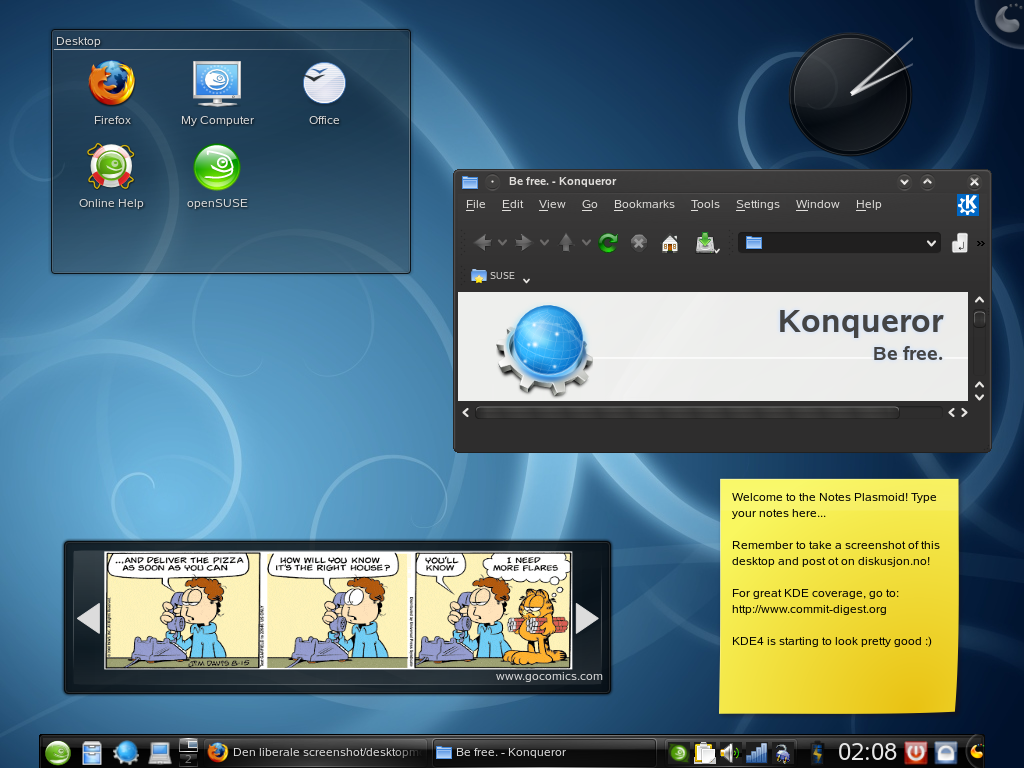The width and height of the screenshot is (1024, 768).
Task: Launch Konqueror globe icon in the panel
Action: pos(126,753)
